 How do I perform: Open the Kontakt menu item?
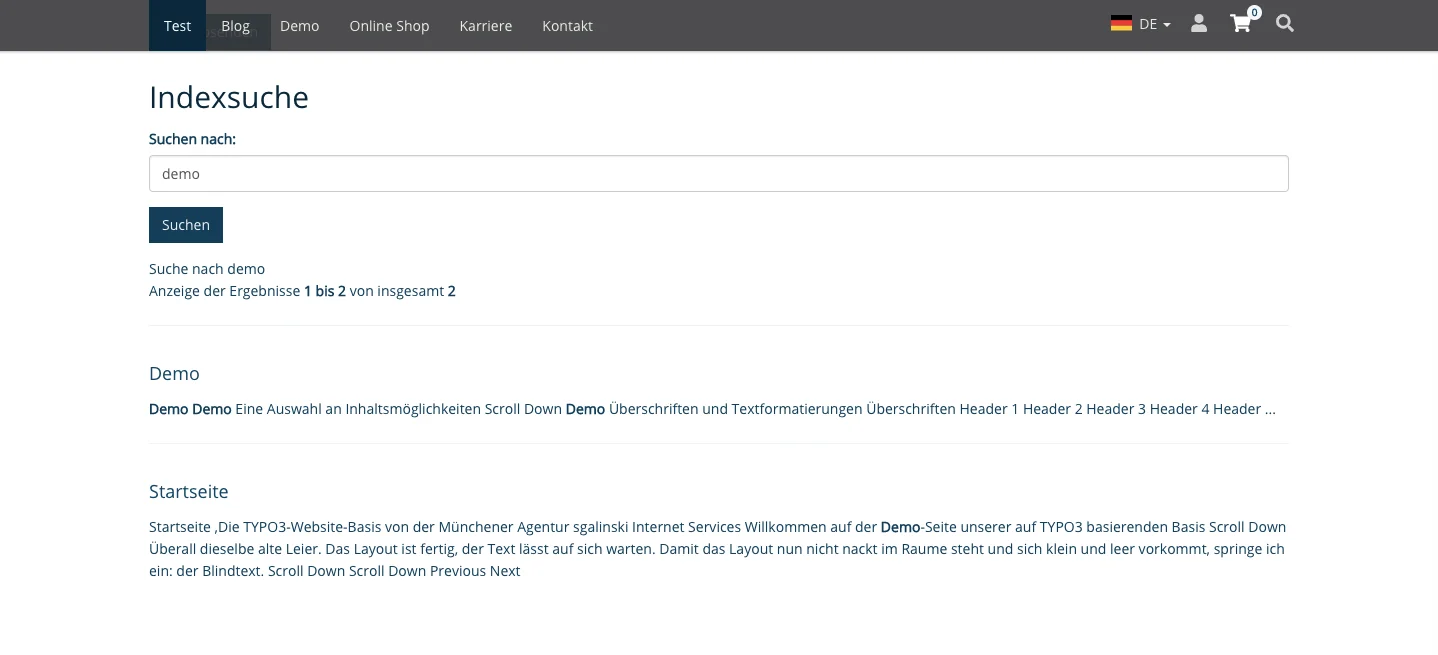tap(567, 26)
